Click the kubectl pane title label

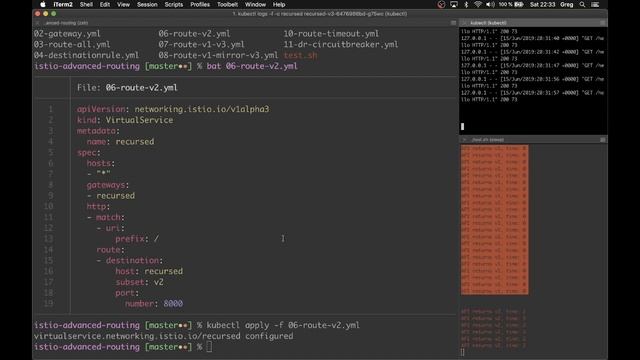tap(488, 23)
